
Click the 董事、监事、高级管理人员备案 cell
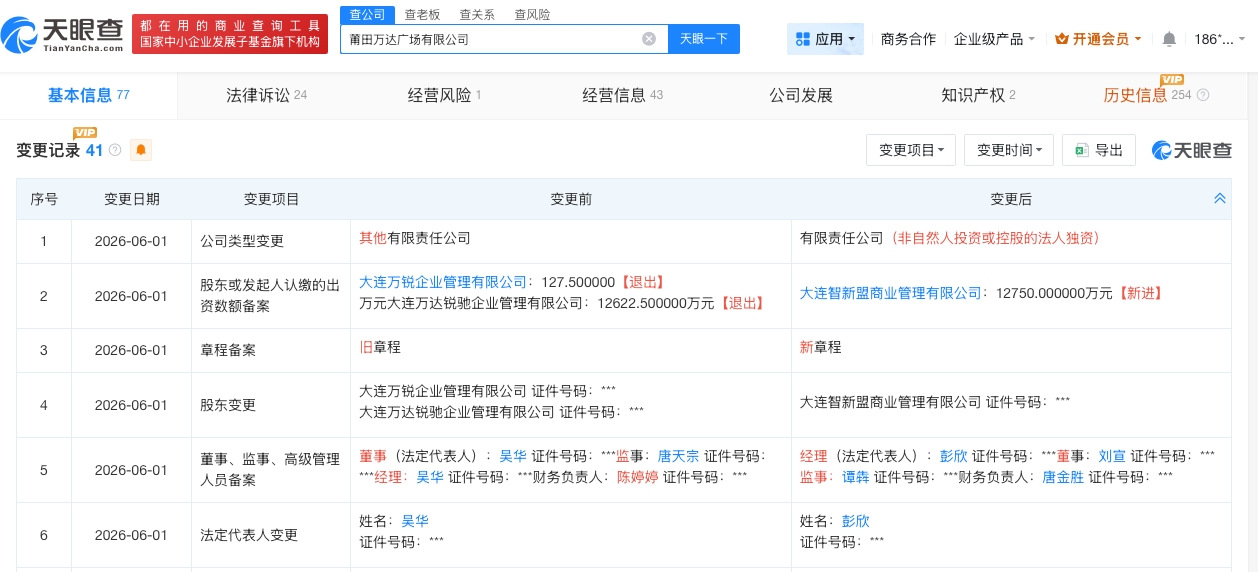pos(271,470)
